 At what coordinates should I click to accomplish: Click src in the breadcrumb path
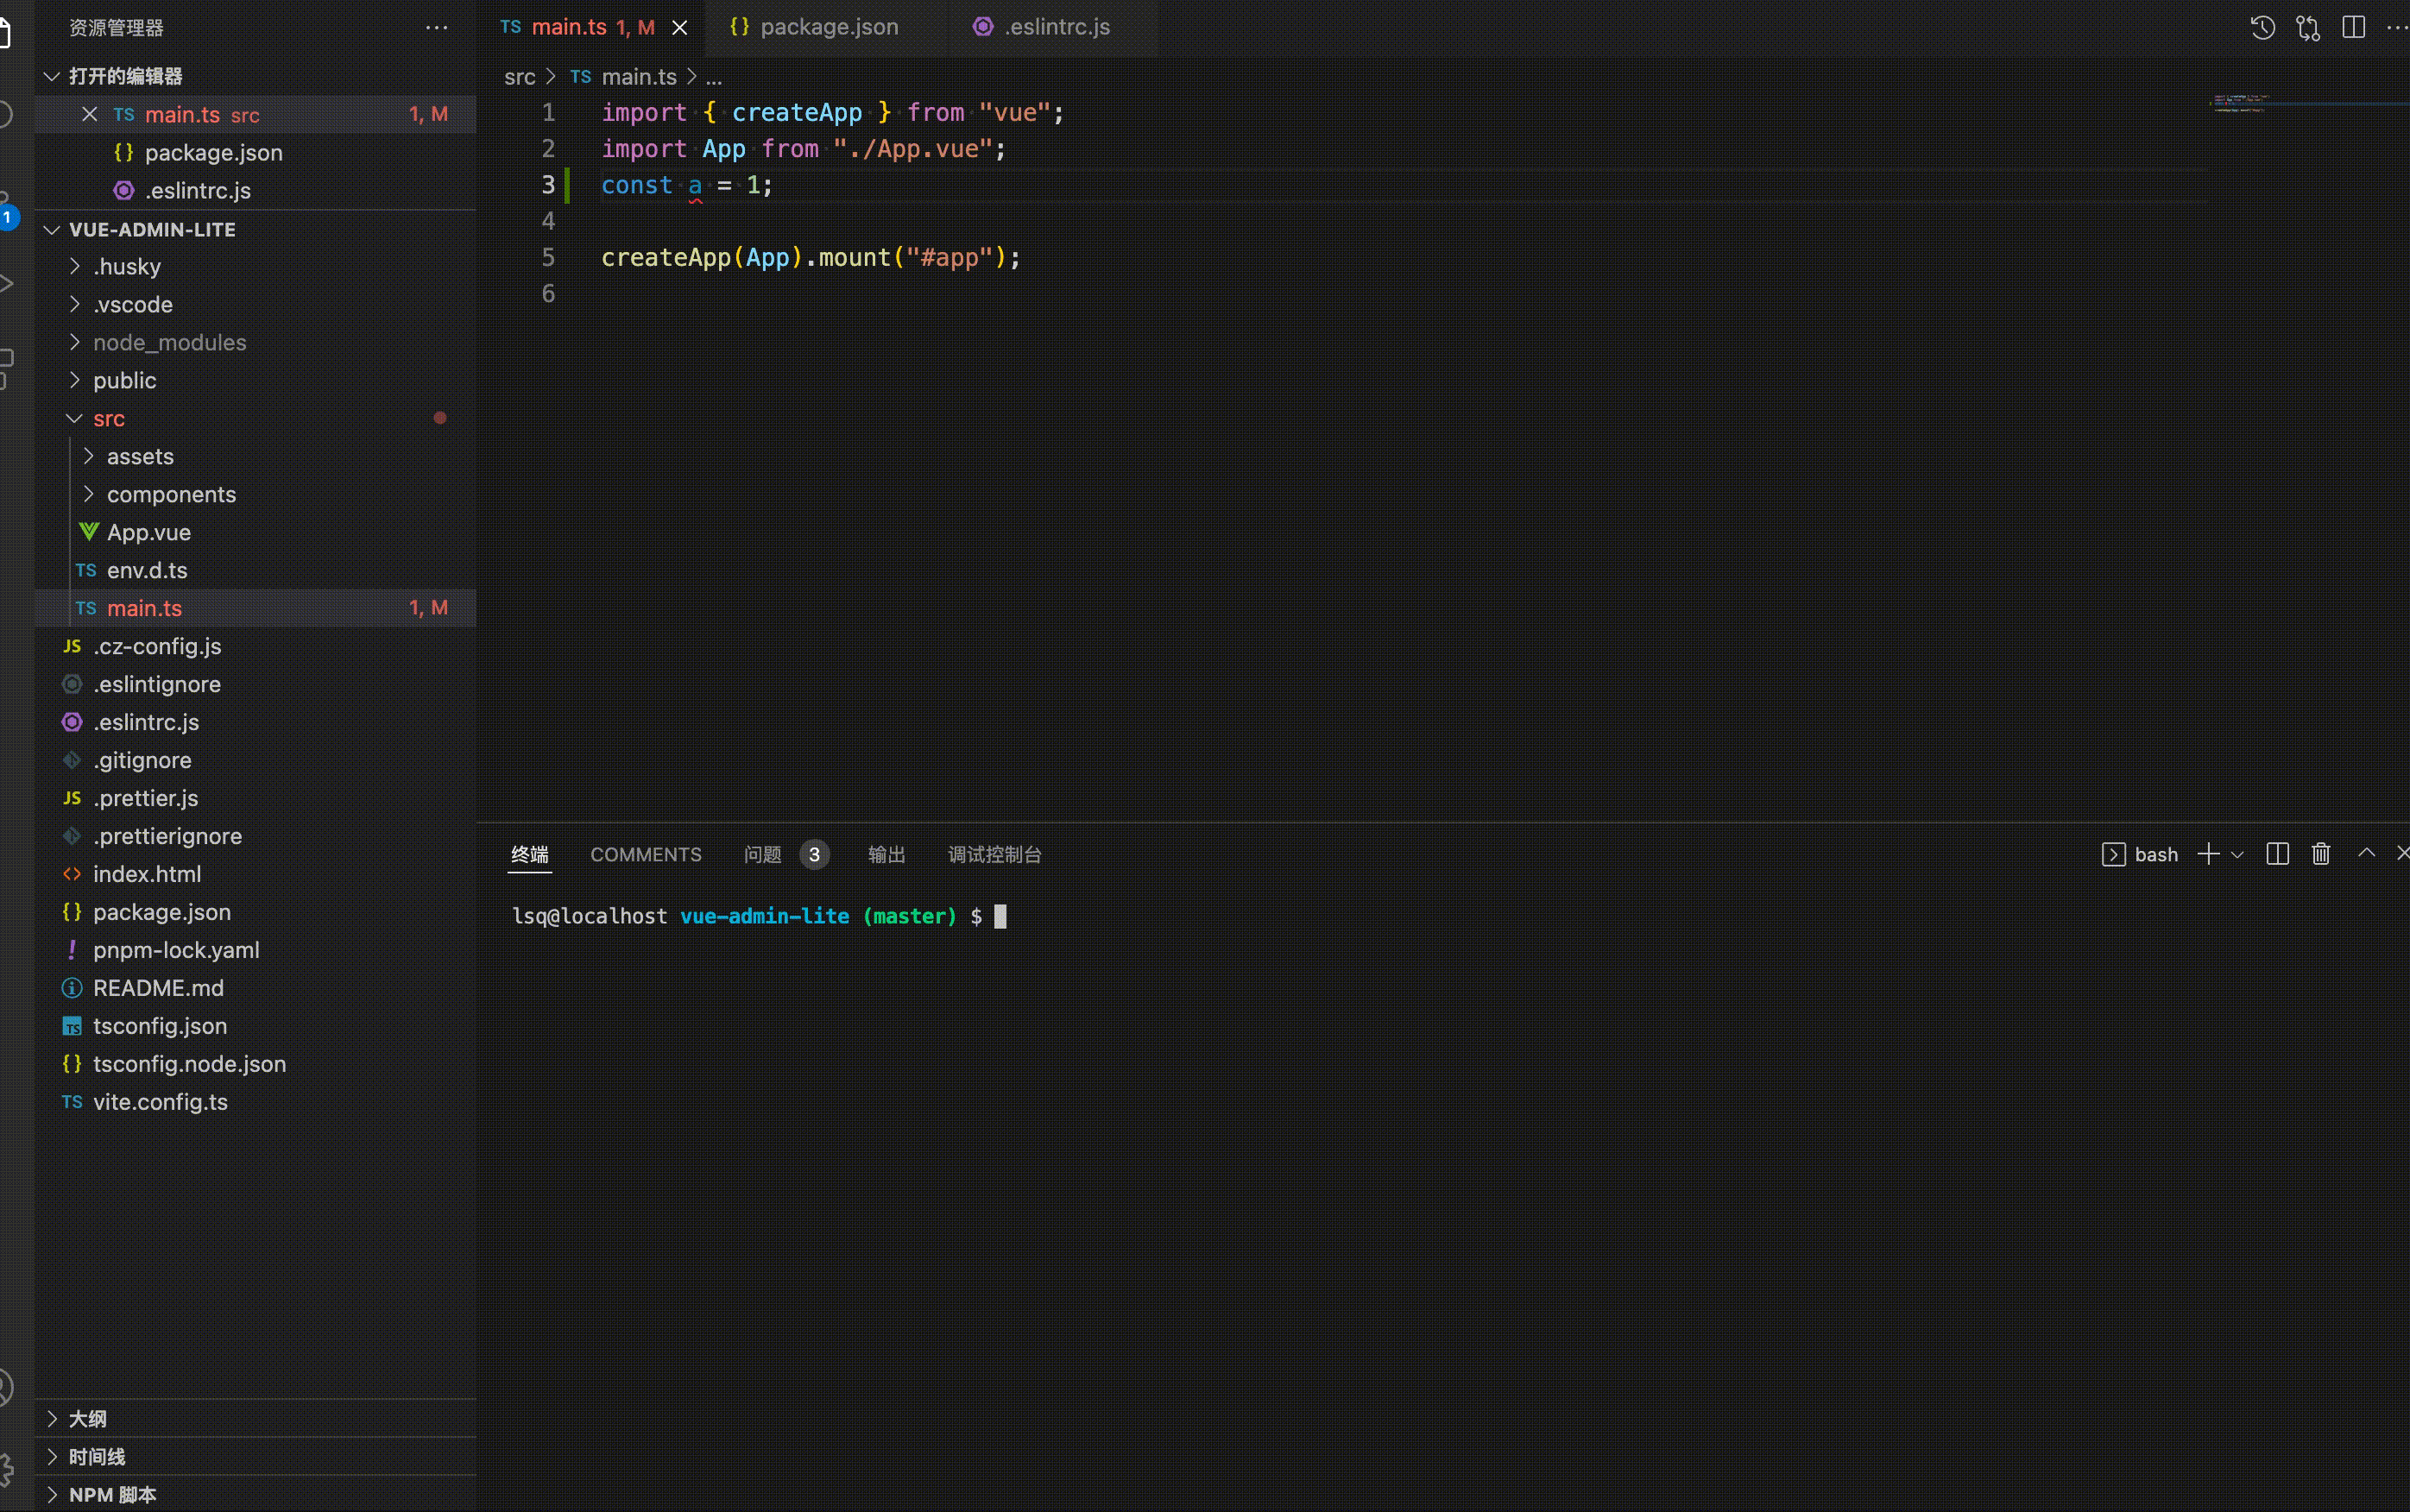point(520,77)
